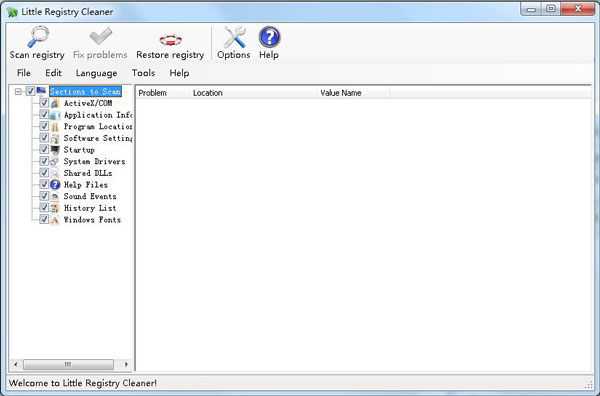This screenshot has width=600, height=396.
Task: Click the Software Settings section icon
Action: click(x=55, y=138)
